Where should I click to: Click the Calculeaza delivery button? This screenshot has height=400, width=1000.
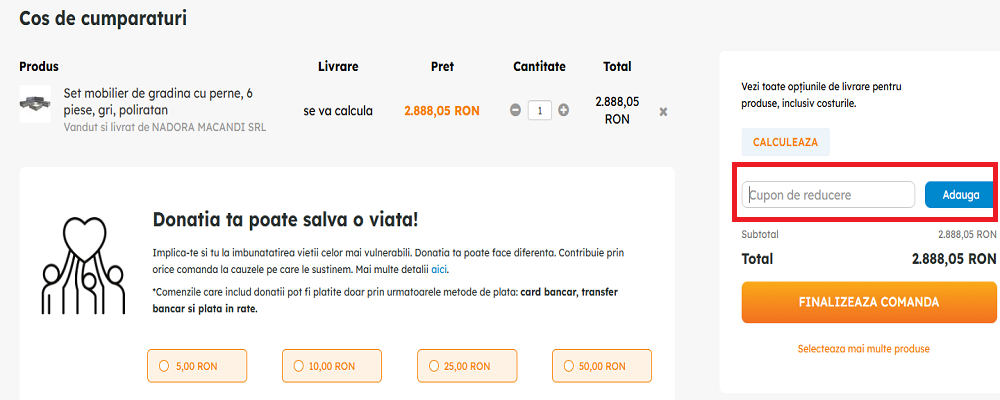pos(785,142)
